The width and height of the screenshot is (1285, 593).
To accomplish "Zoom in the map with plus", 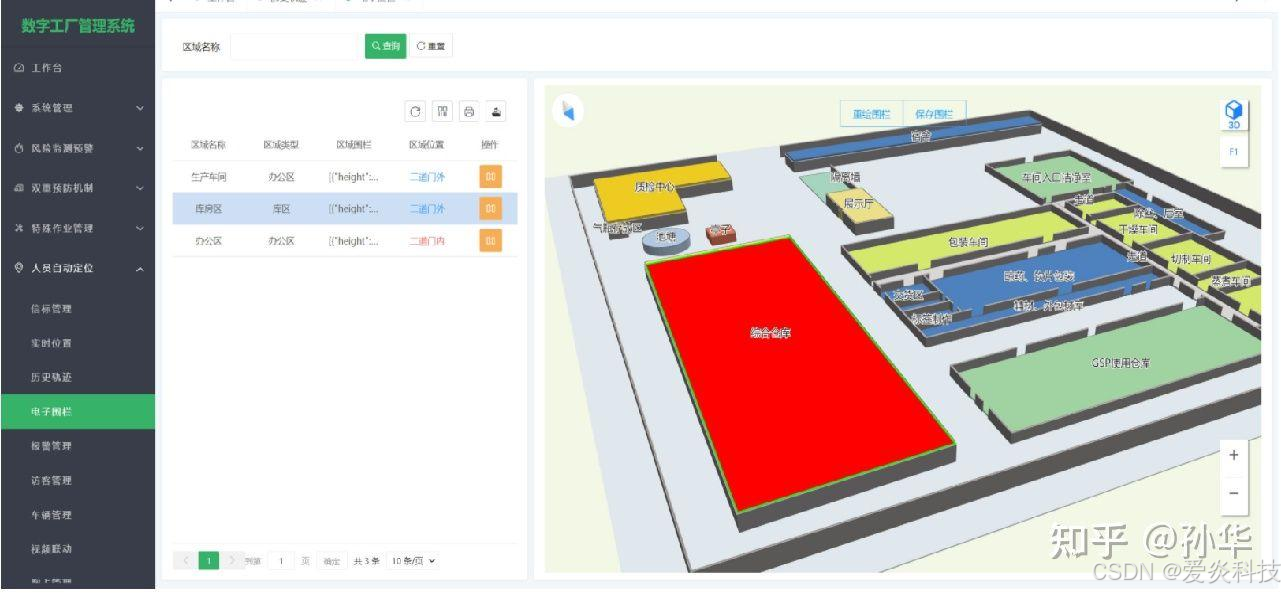I will coord(1233,455).
